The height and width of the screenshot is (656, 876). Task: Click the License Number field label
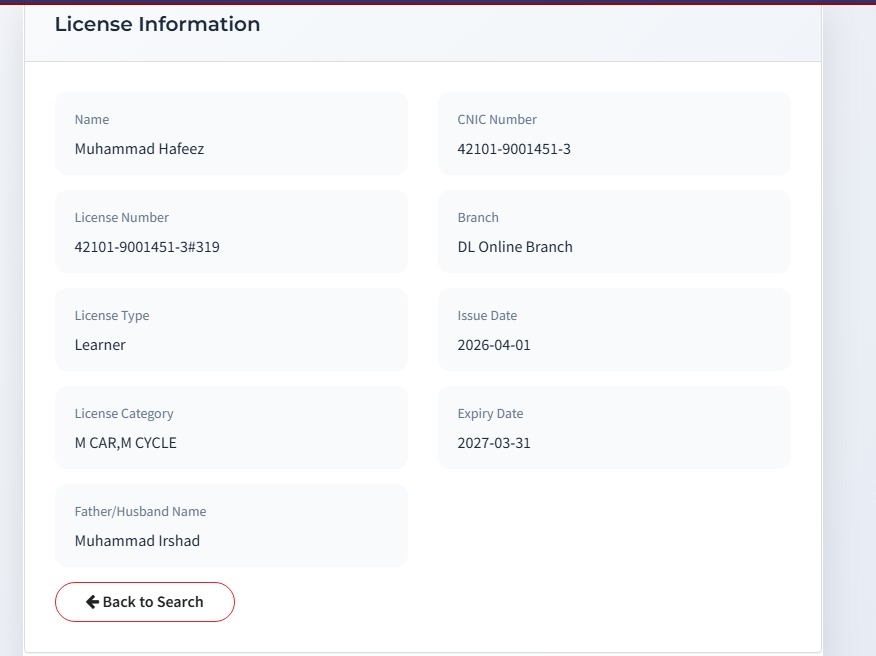[x=121, y=218]
